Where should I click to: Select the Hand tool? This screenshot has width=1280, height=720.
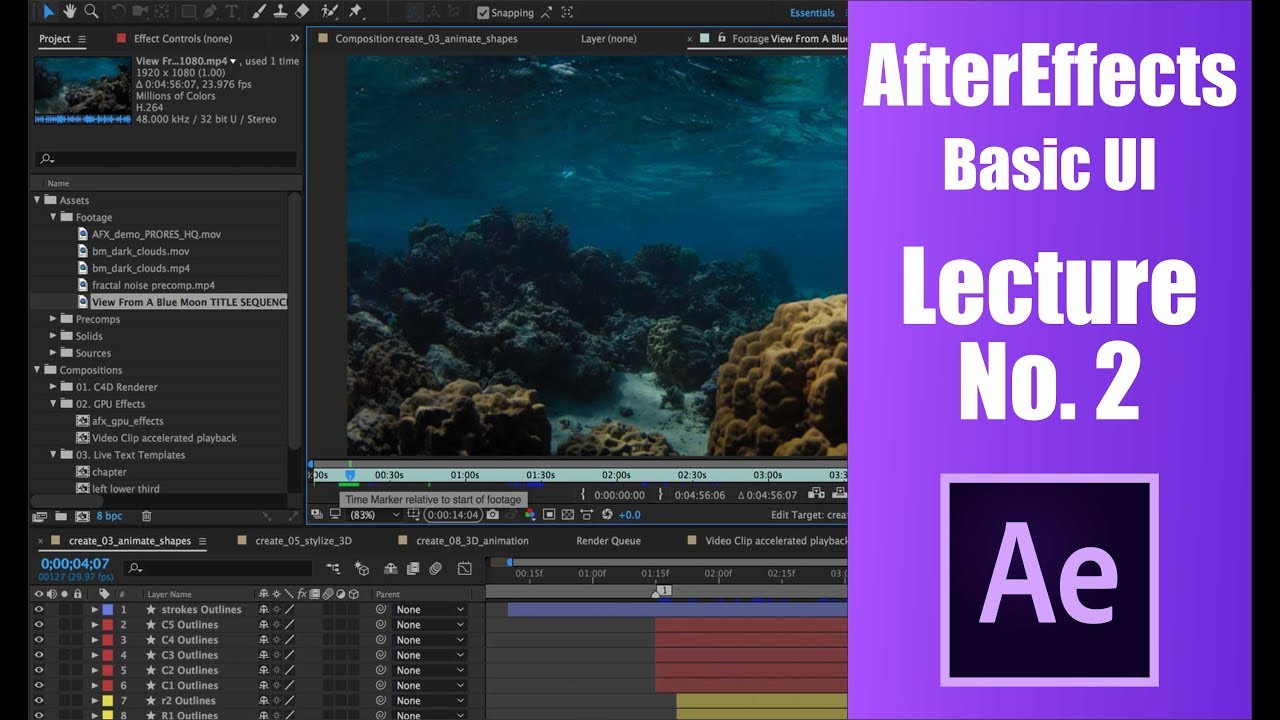coord(70,12)
